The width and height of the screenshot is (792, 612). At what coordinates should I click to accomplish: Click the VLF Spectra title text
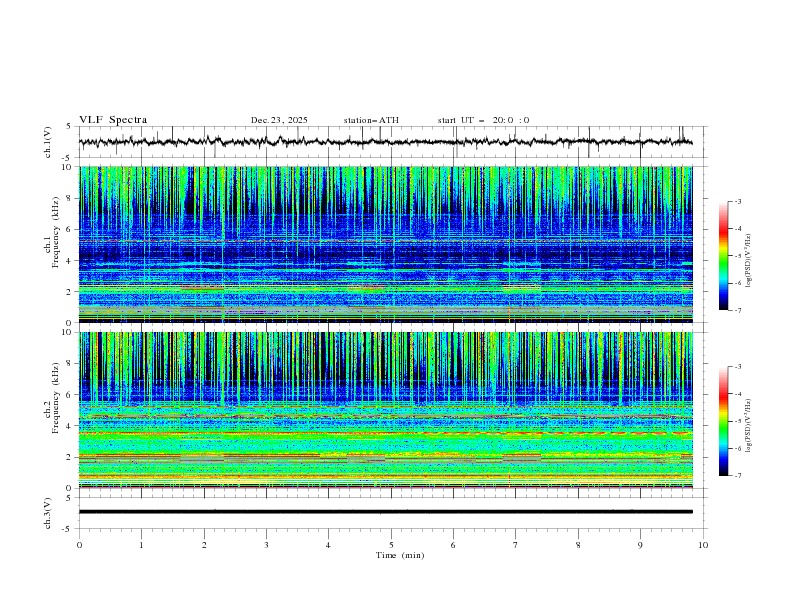pyautogui.click(x=113, y=120)
